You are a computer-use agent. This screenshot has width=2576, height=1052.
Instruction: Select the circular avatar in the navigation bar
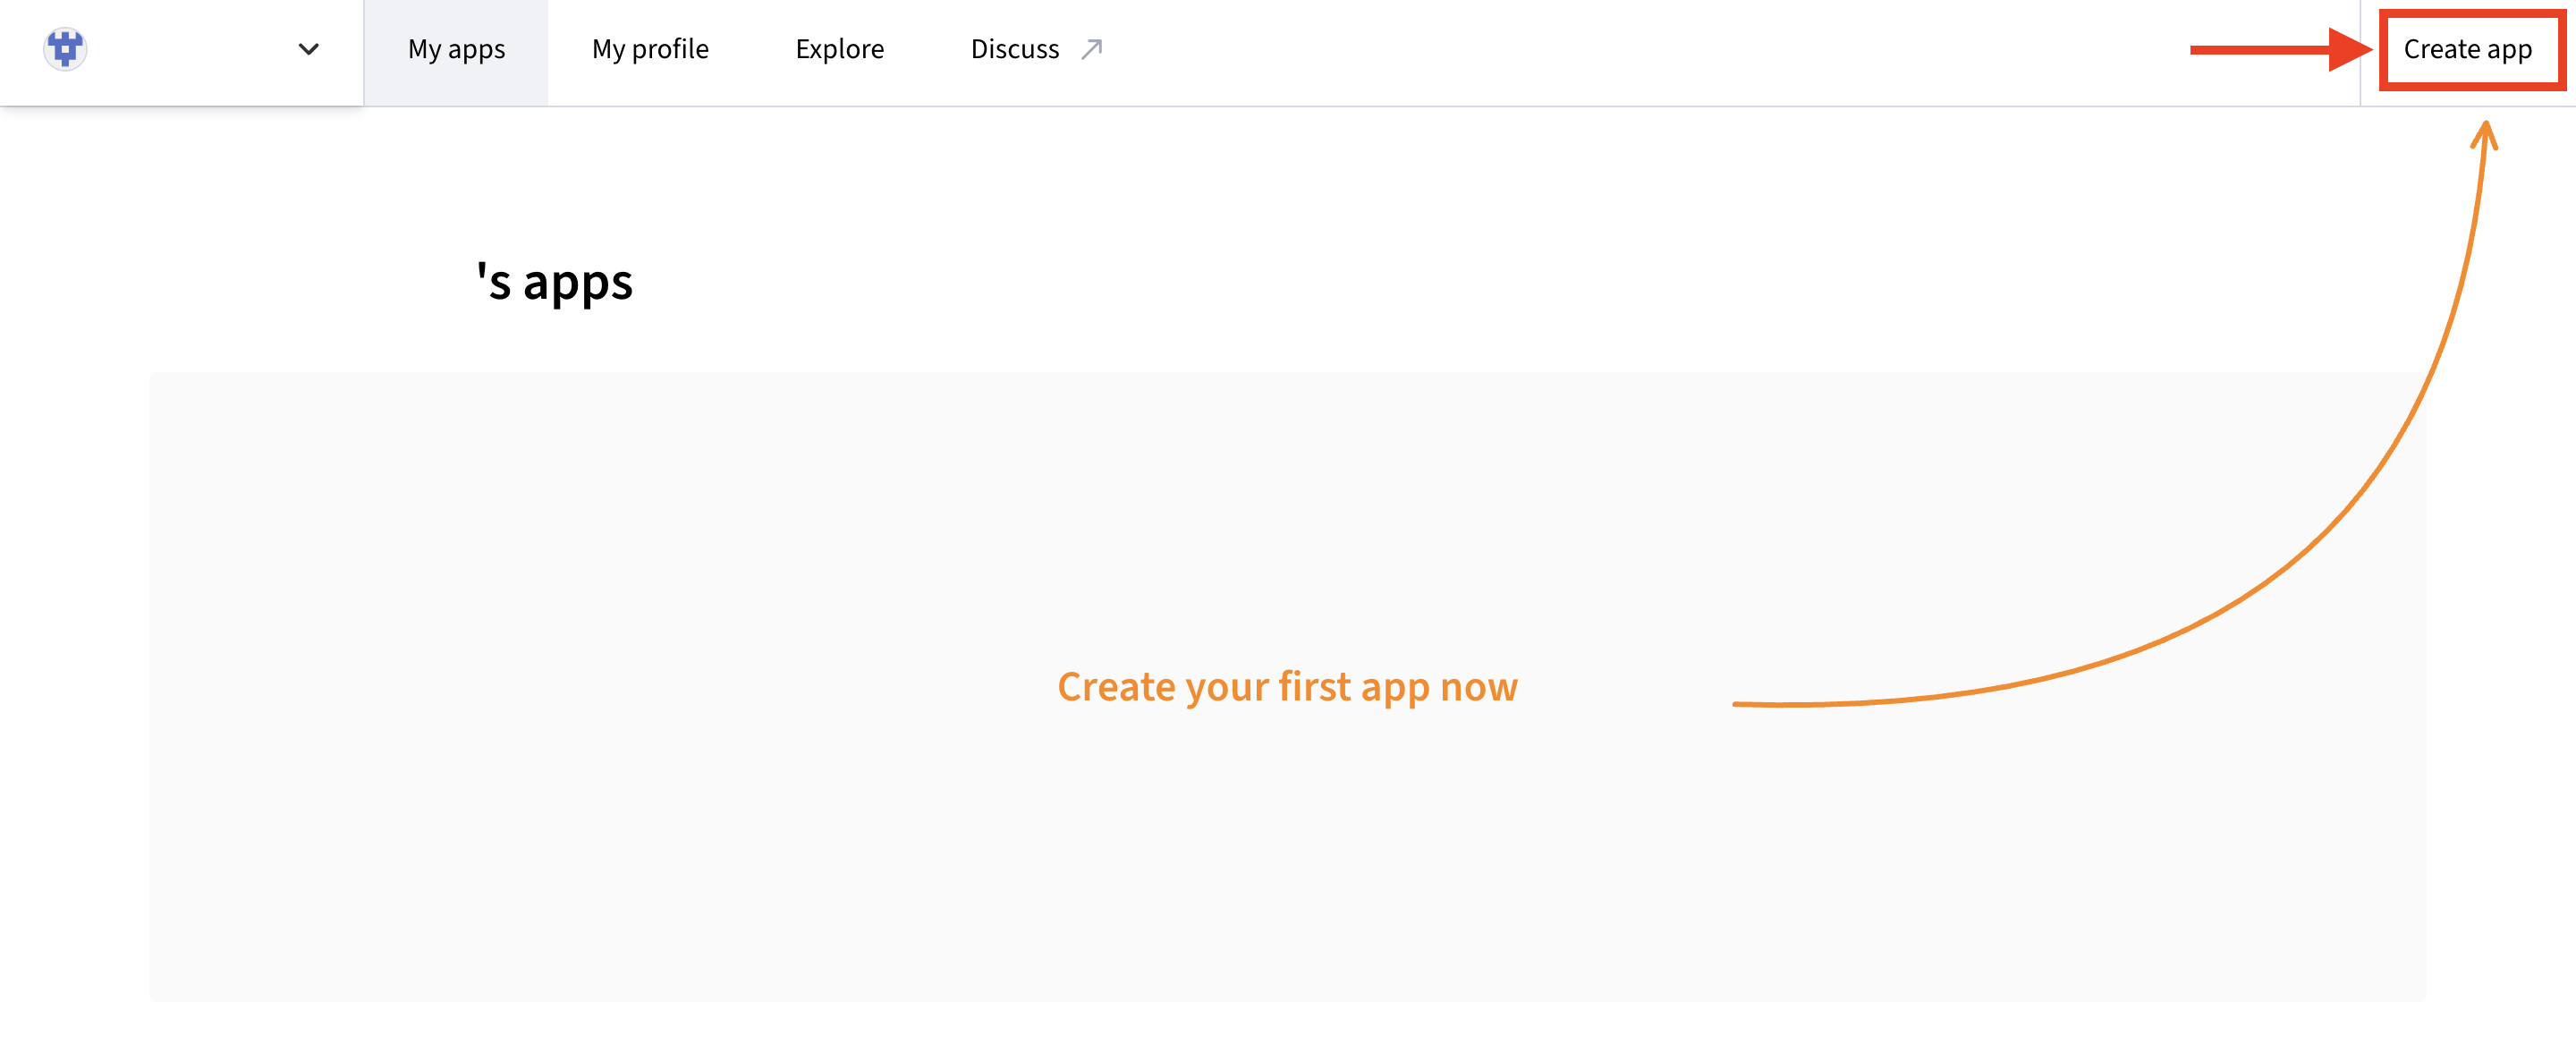coord(64,48)
